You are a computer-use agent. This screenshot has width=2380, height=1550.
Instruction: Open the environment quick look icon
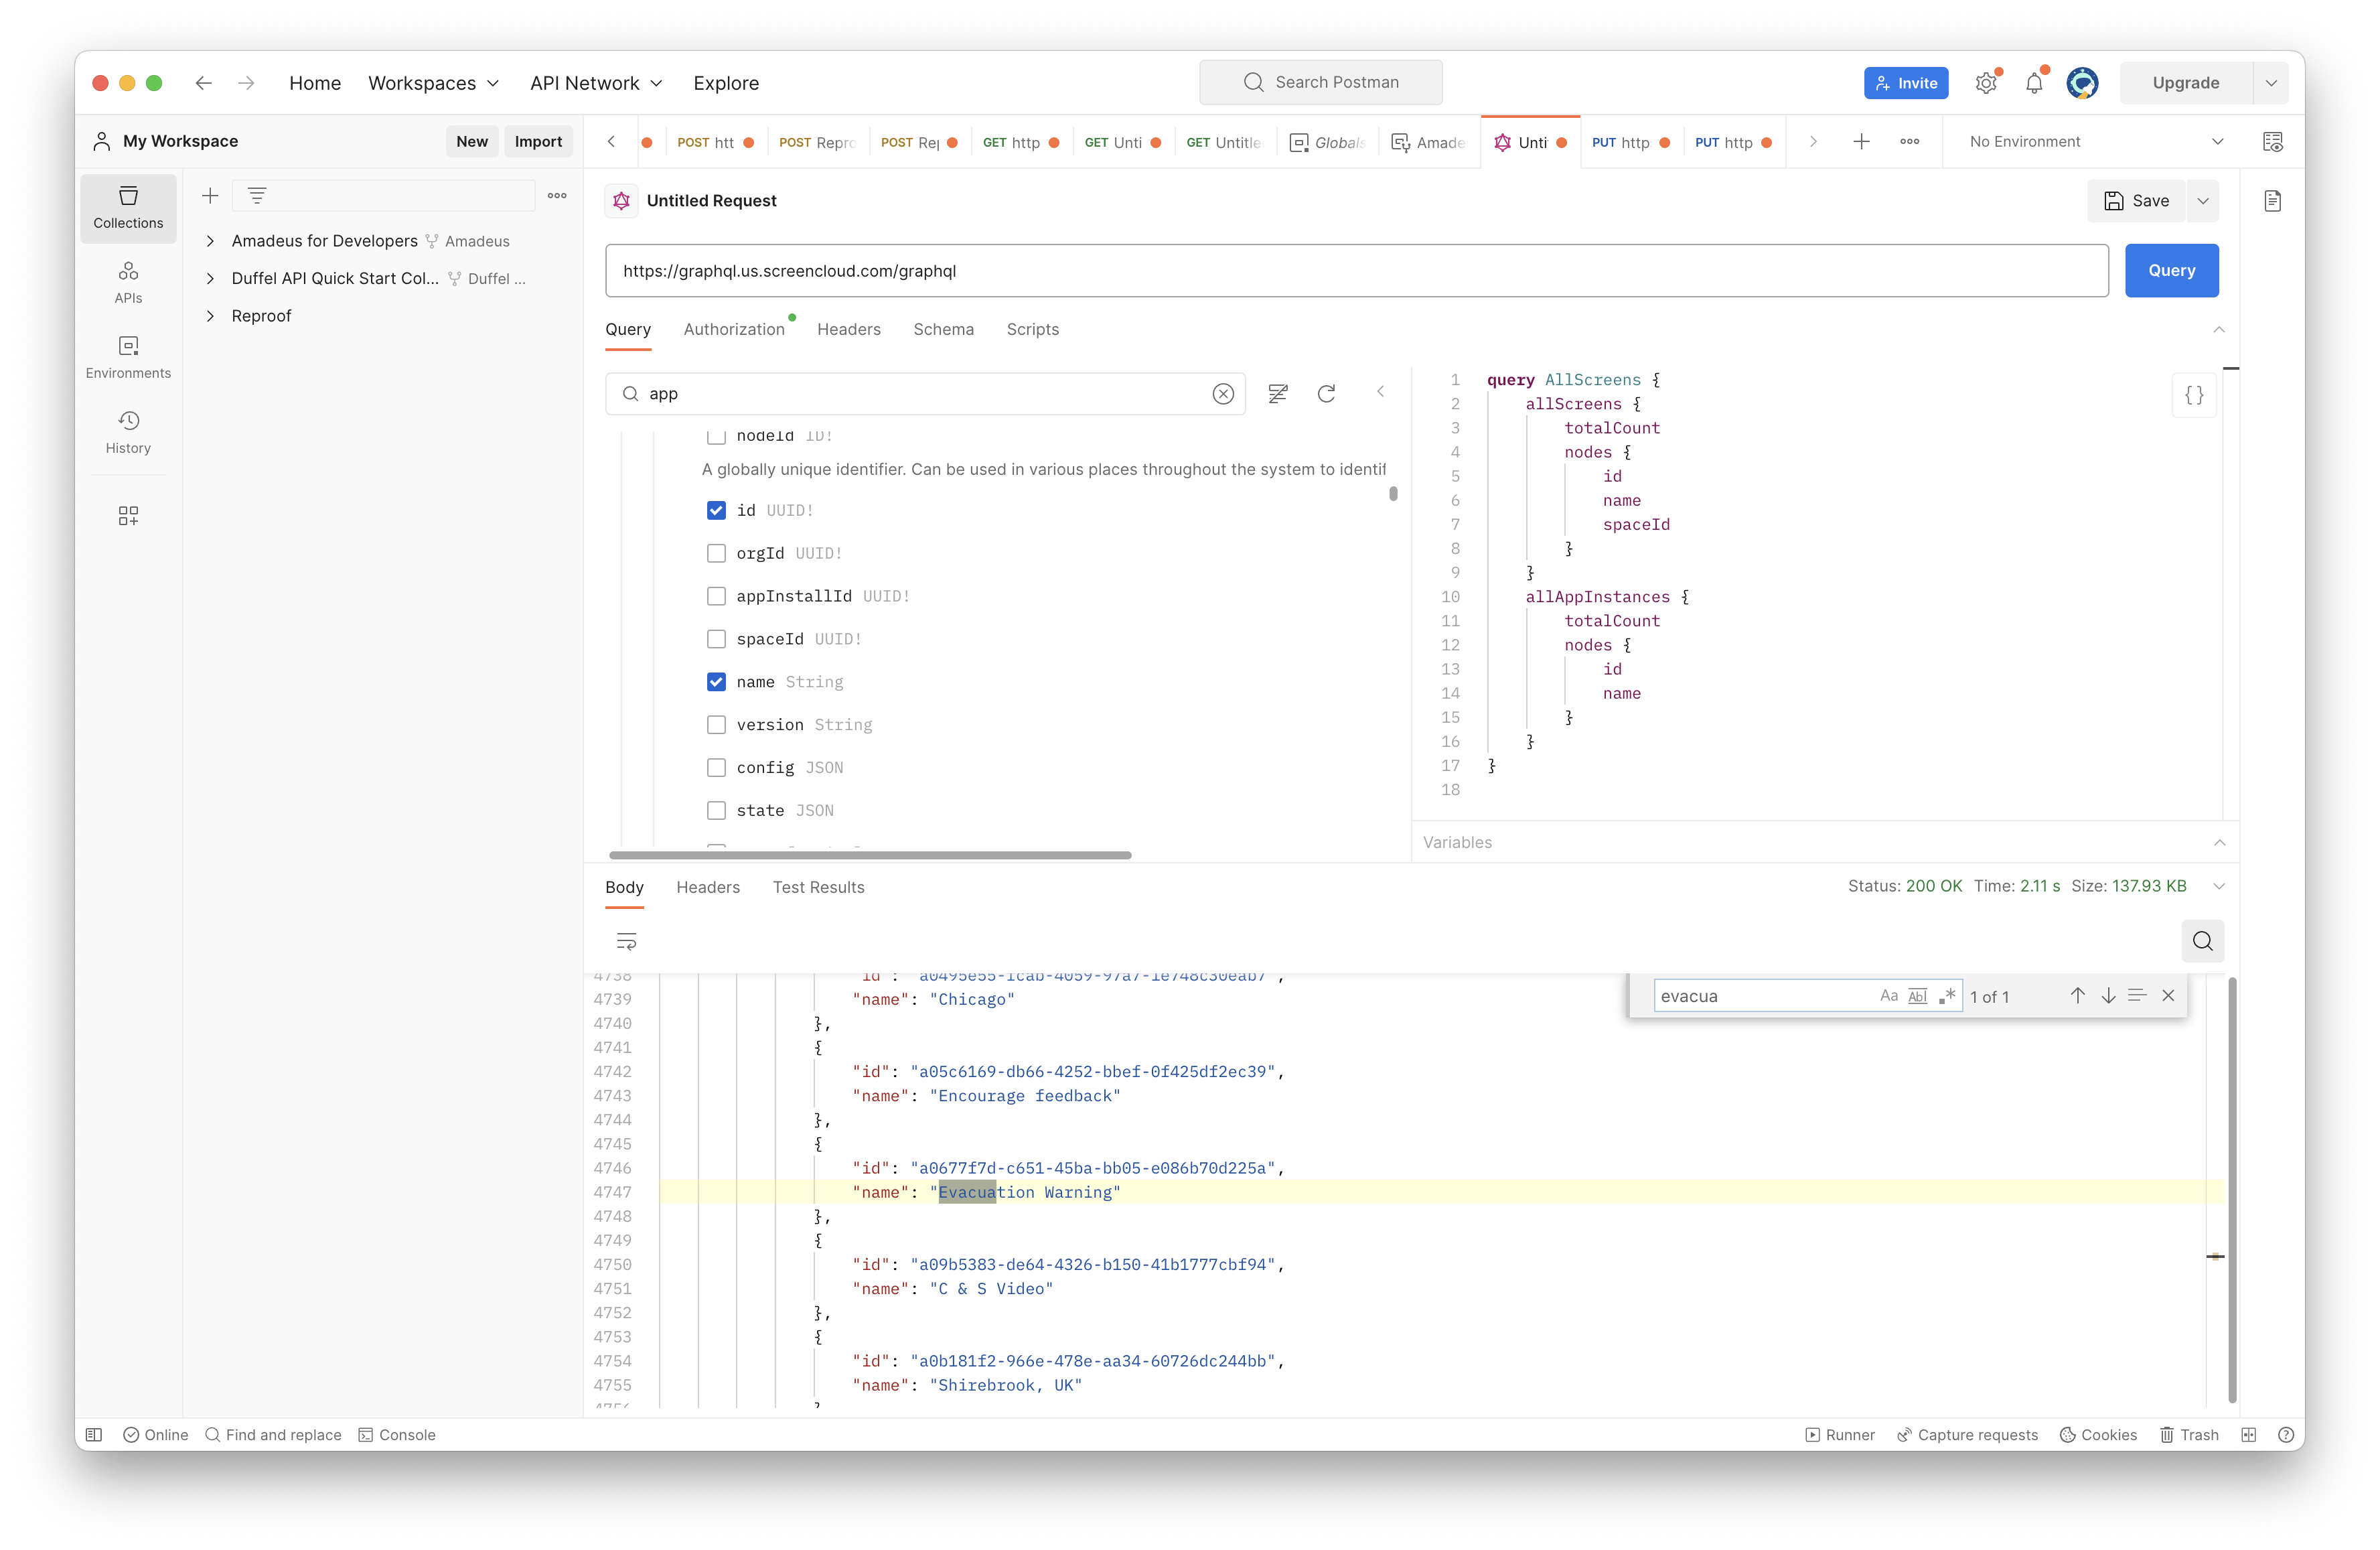tap(2272, 142)
